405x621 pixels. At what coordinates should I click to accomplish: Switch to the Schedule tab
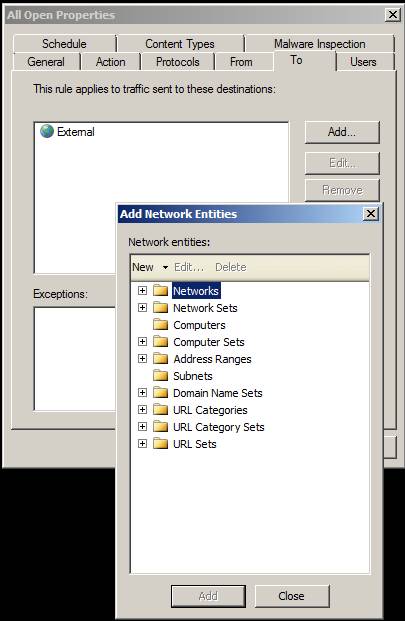64,44
